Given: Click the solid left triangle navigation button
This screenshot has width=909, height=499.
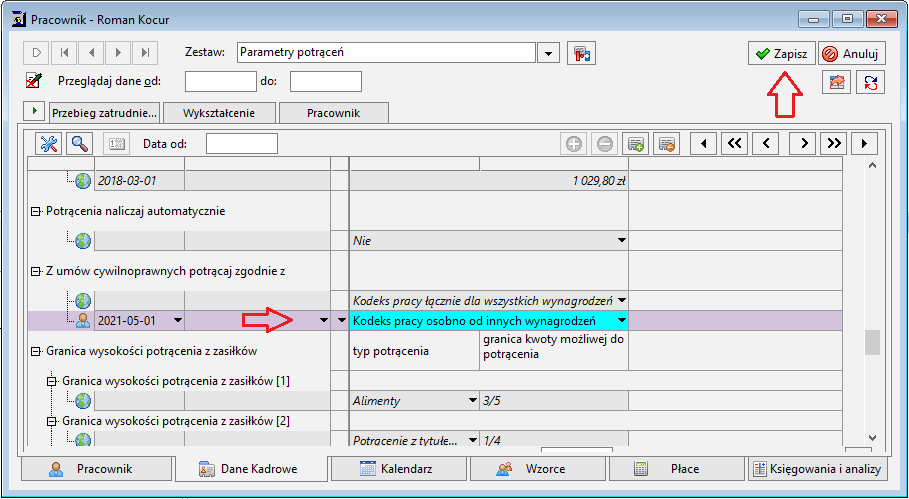Looking at the screenshot, I should pyautogui.click(x=704, y=144).
